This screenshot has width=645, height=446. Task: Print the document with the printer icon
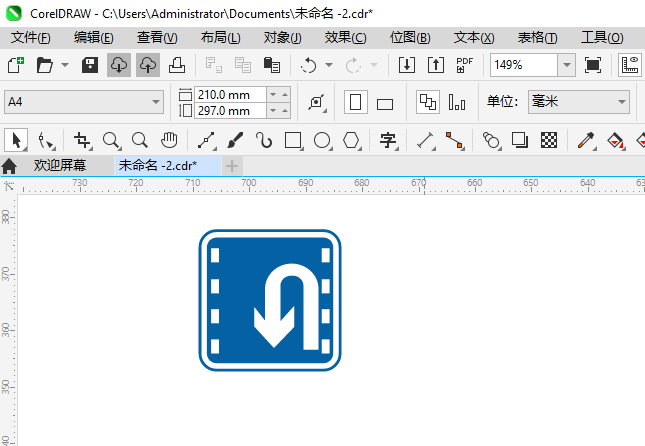(177, 65)
